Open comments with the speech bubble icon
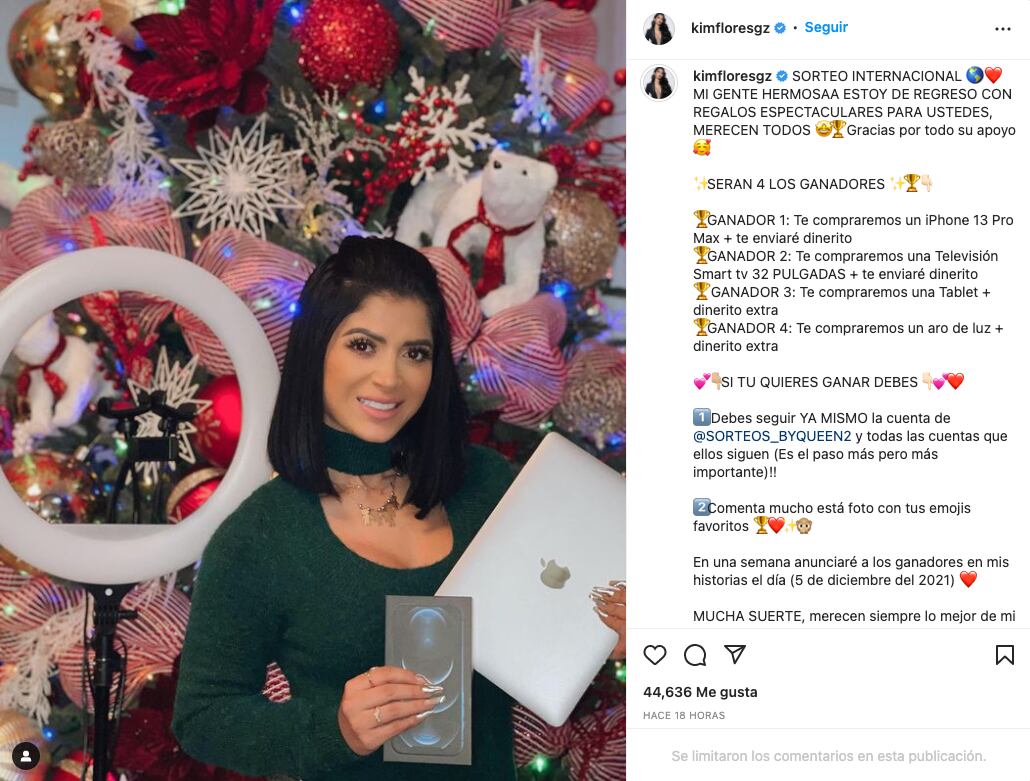The width and height of the screenshot is (1030, 781). [x=695, y=655]
